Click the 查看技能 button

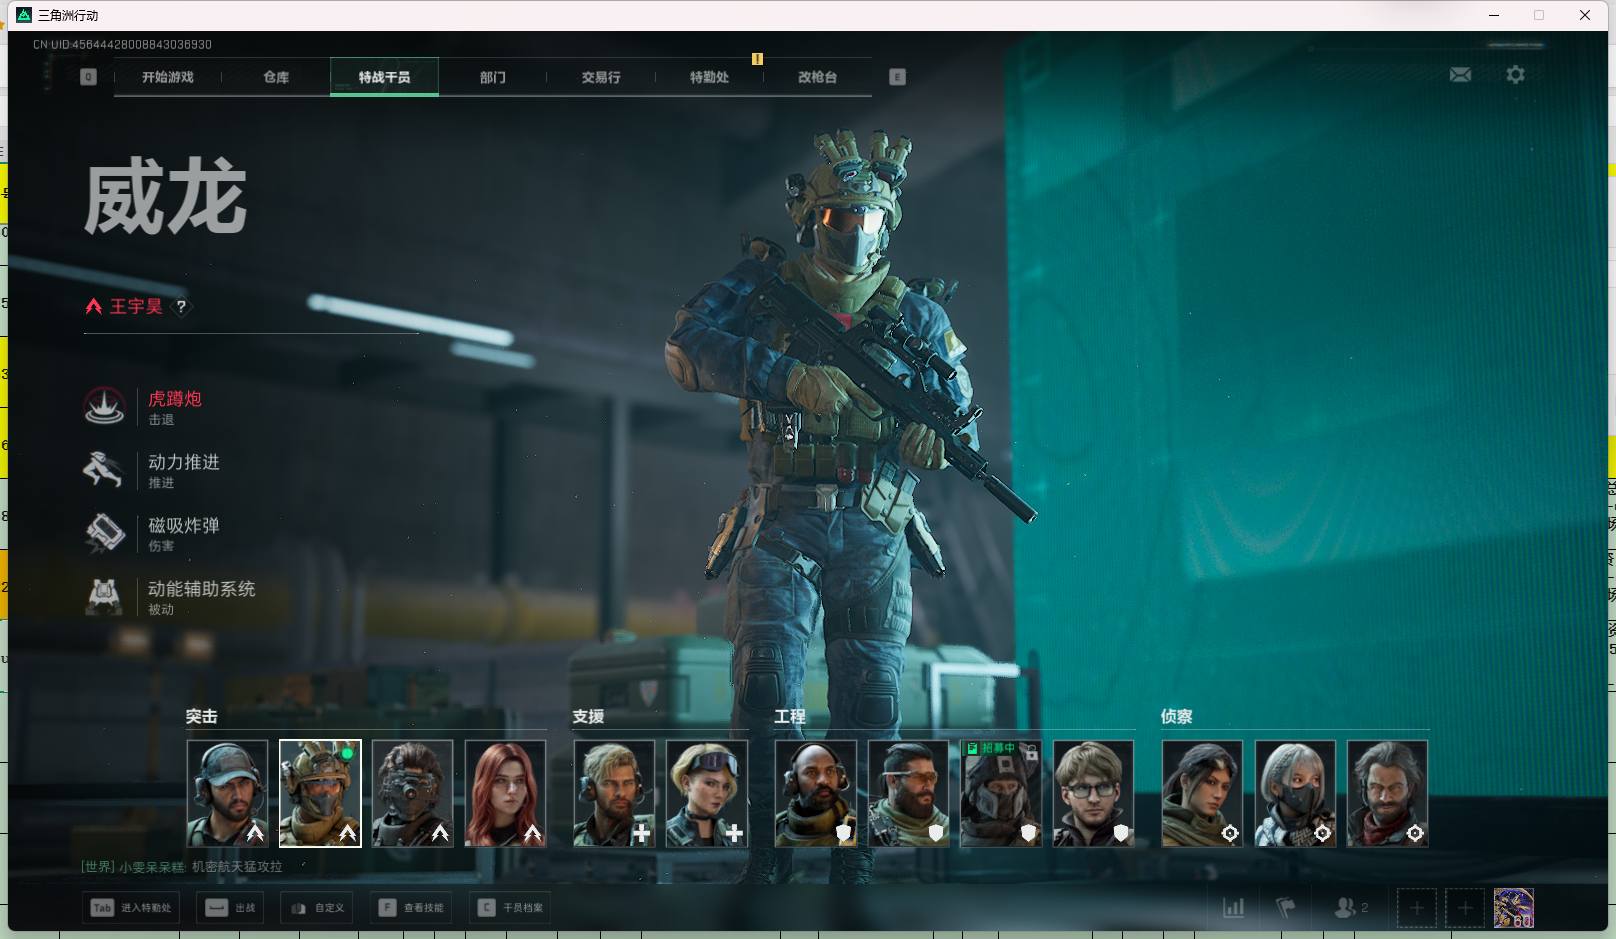[x=411, y=908]
